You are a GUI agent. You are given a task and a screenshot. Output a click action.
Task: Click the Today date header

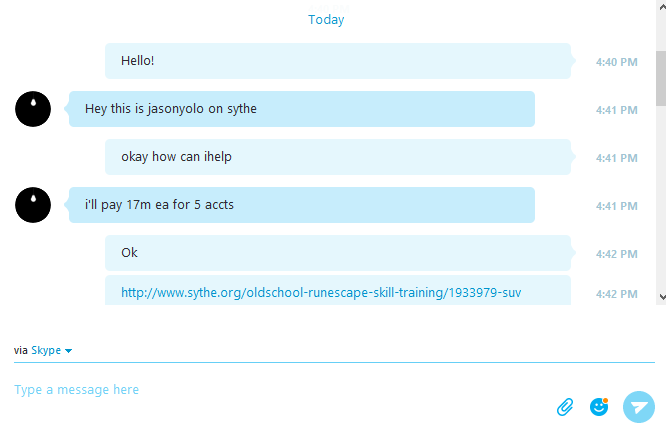pyautogui.click(x=326, y=20)
